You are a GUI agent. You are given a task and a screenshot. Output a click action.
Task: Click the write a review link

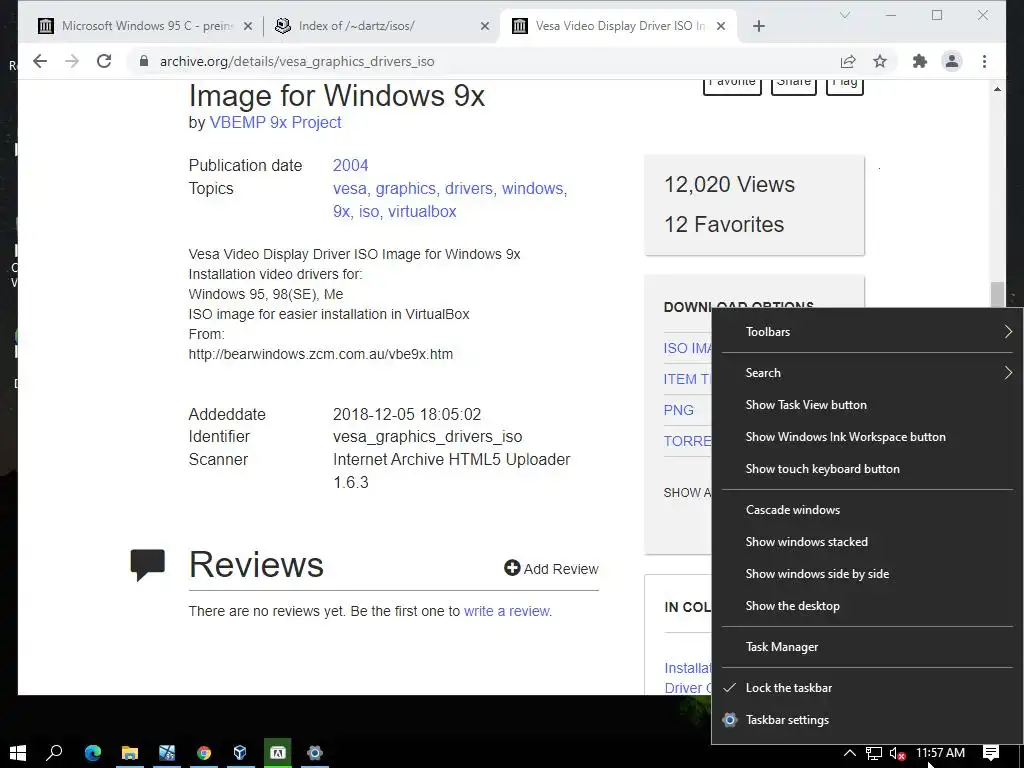(507, 611)
